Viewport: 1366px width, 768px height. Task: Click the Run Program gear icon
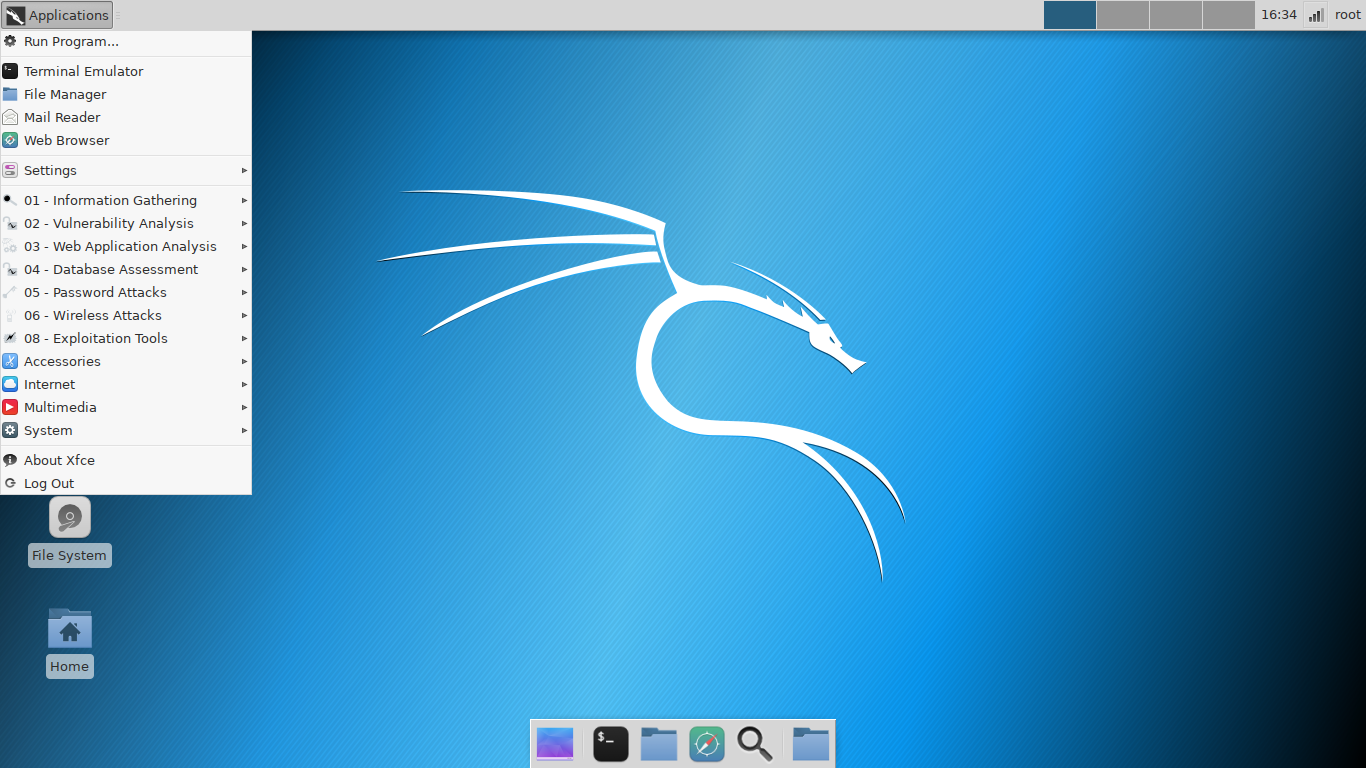pos(10,41)
